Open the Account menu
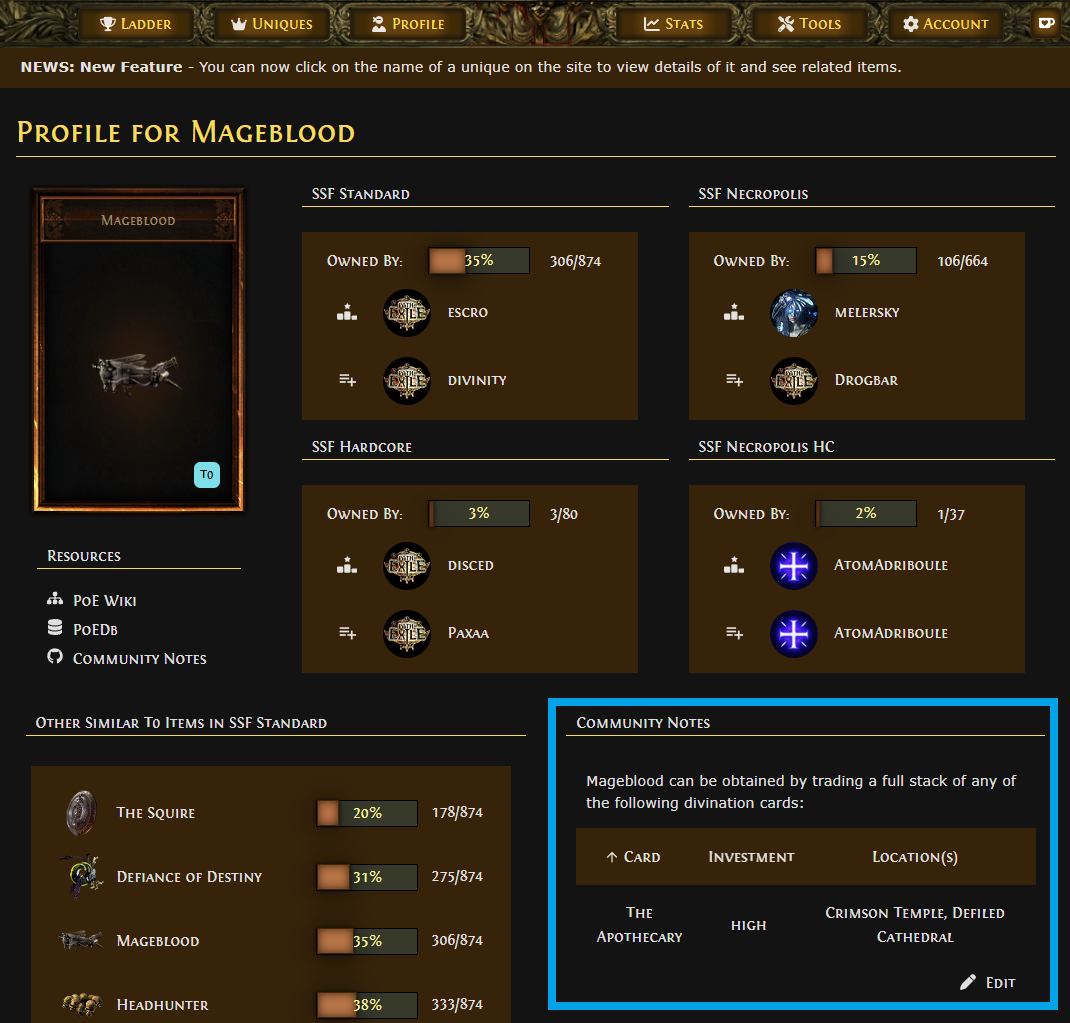Image resolution: width=1070 pixels, height=1023 pixels. click(x=945, y=24)
